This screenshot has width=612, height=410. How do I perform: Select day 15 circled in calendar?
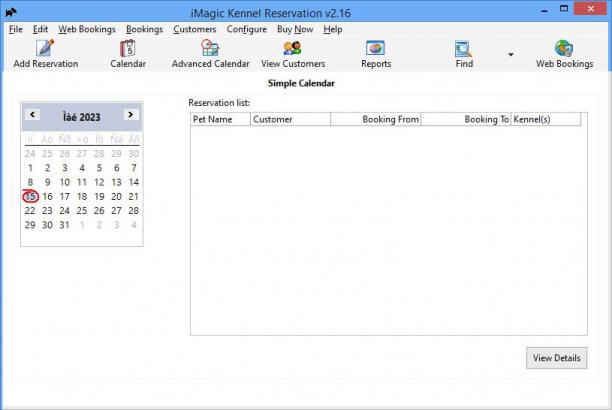tap(30, 196)
